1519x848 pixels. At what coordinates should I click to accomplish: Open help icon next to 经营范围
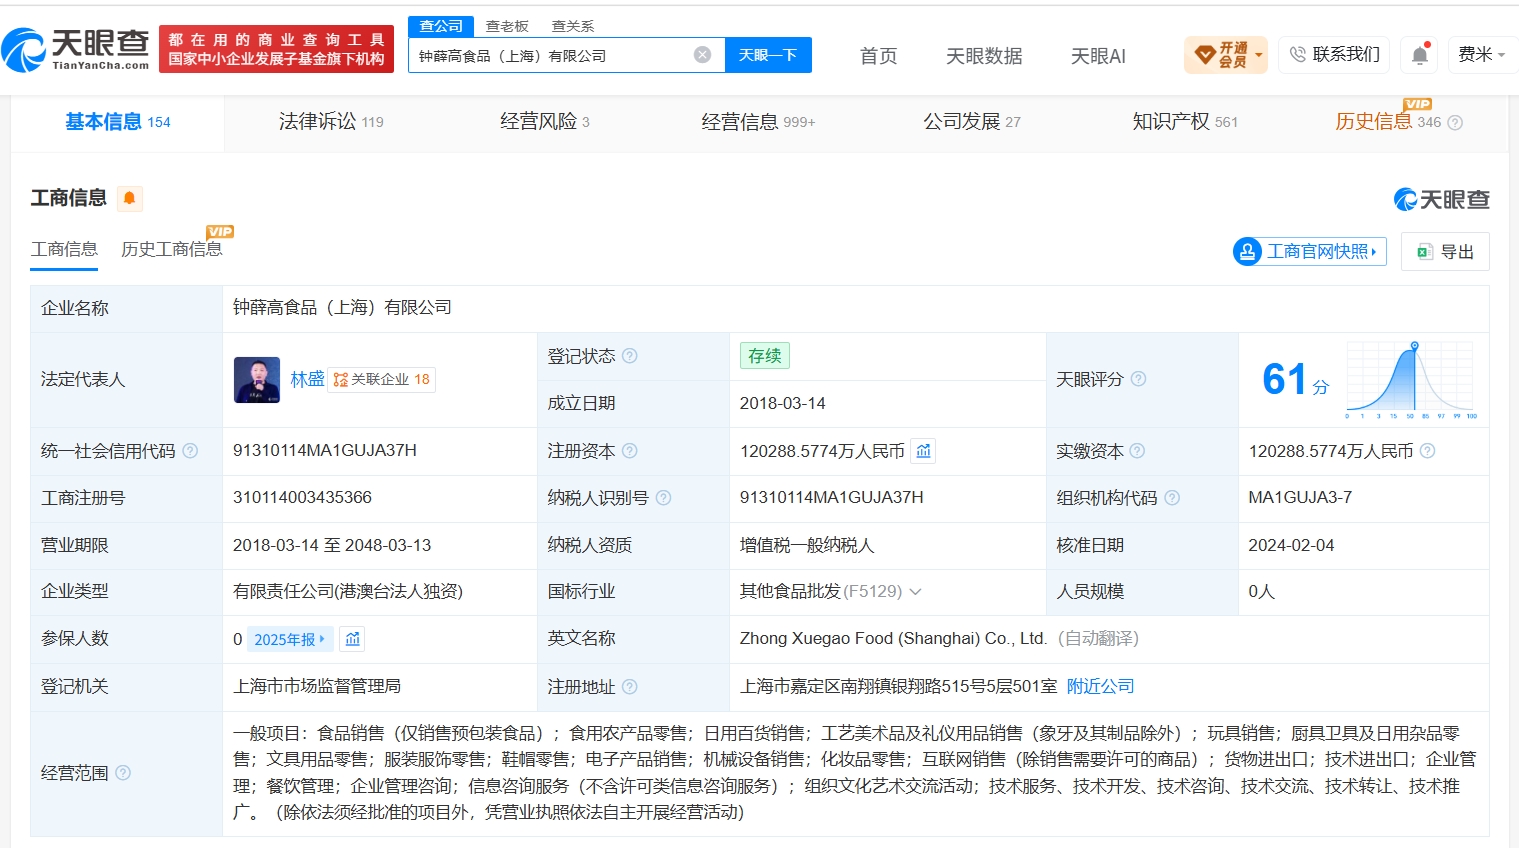pos(123,773)
